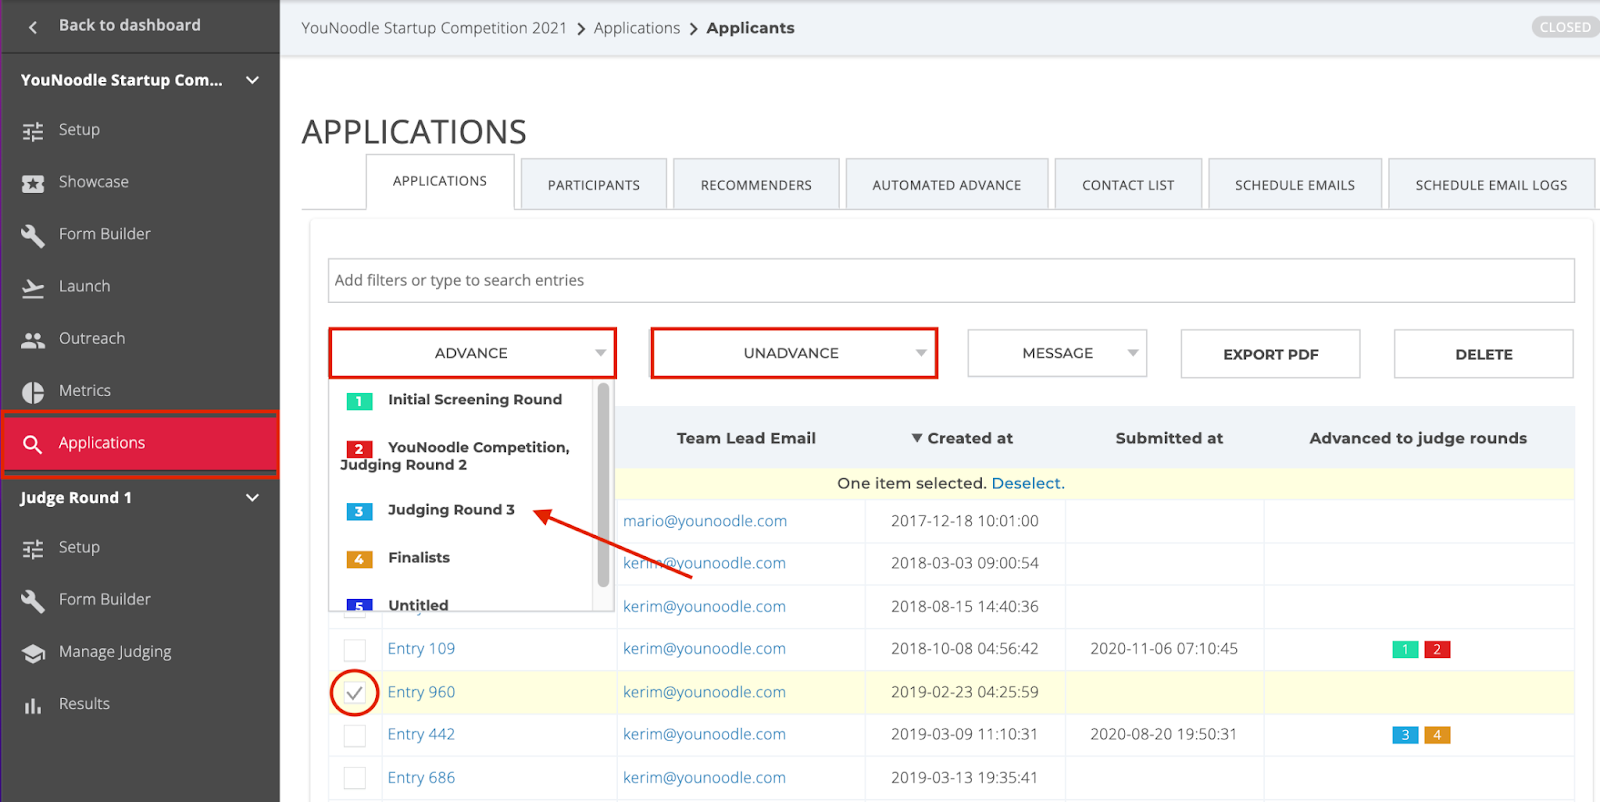This screenshot has height=802, width=1600.
Task: Click red round 2 badge in Entry 109 row
Action: pos(1437,650)
